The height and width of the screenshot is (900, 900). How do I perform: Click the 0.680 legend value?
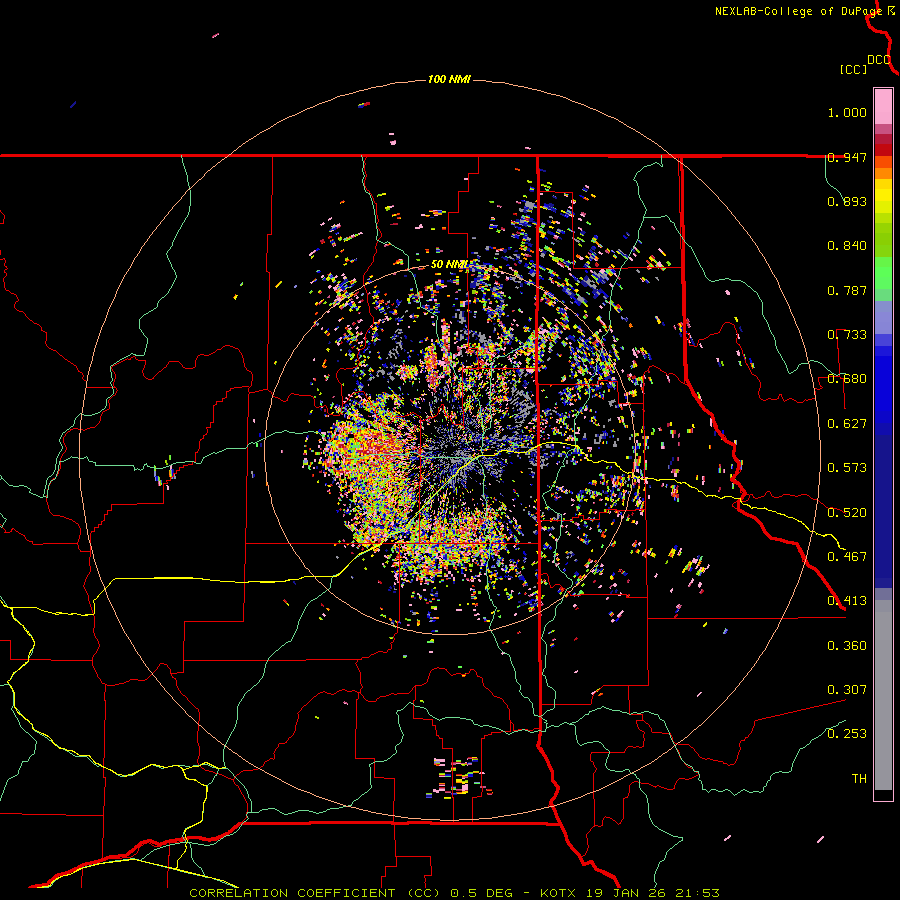[x=847, y=379]
